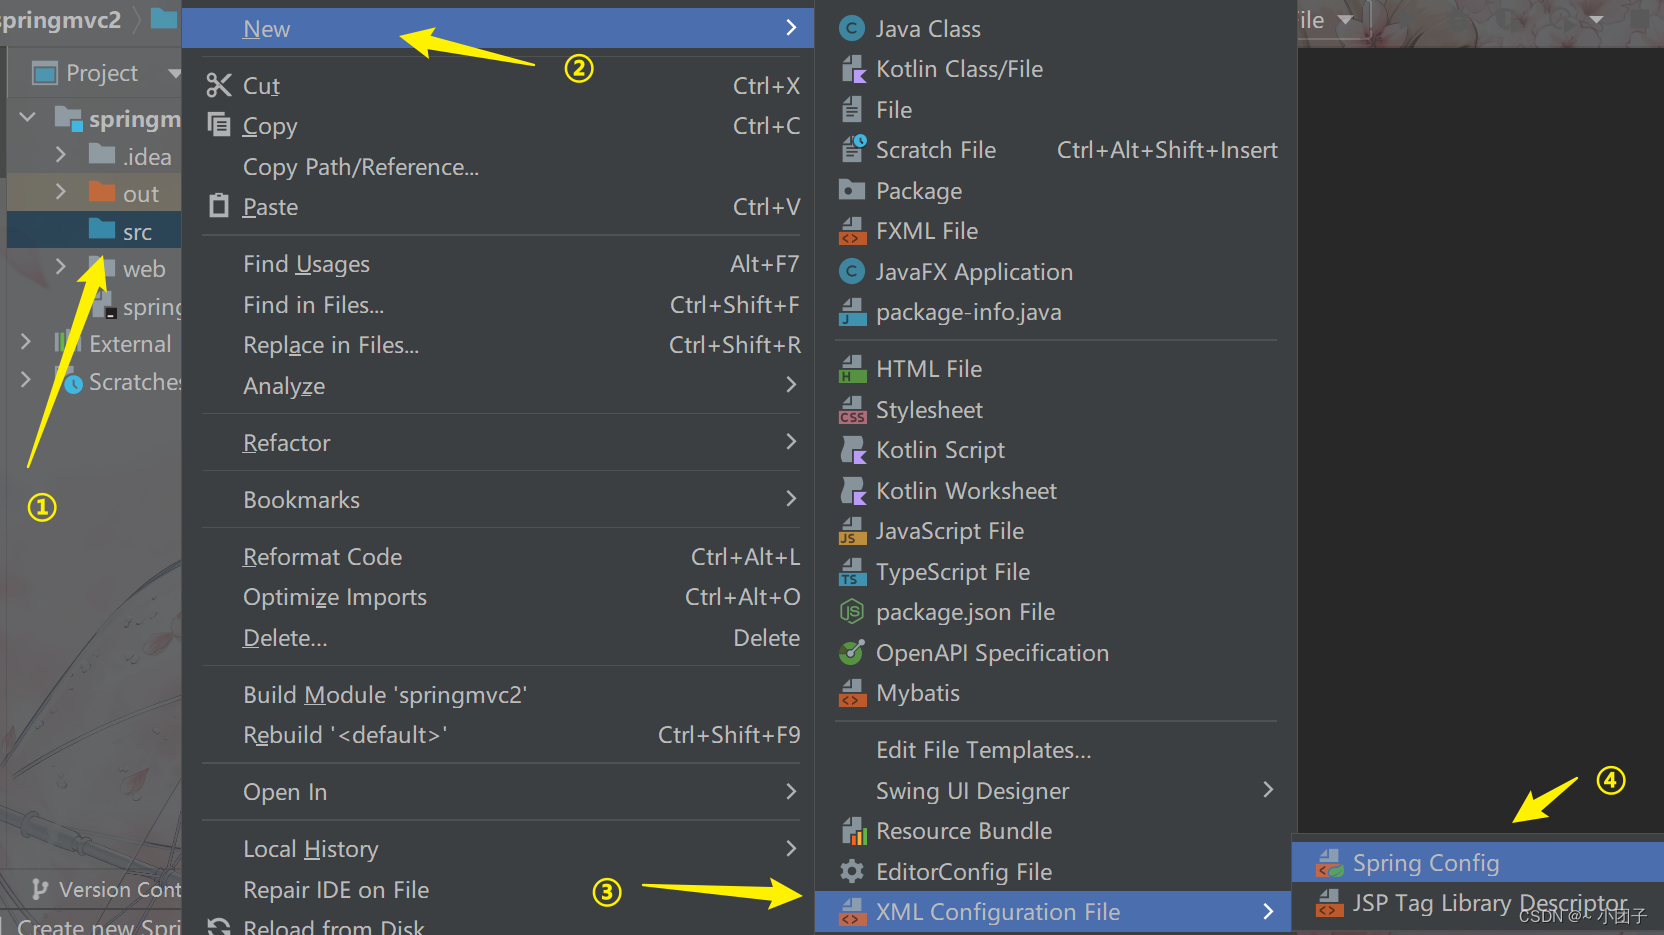1664x935 pixels.
Task: Create a Stylesheet
Action: (928, 409)
